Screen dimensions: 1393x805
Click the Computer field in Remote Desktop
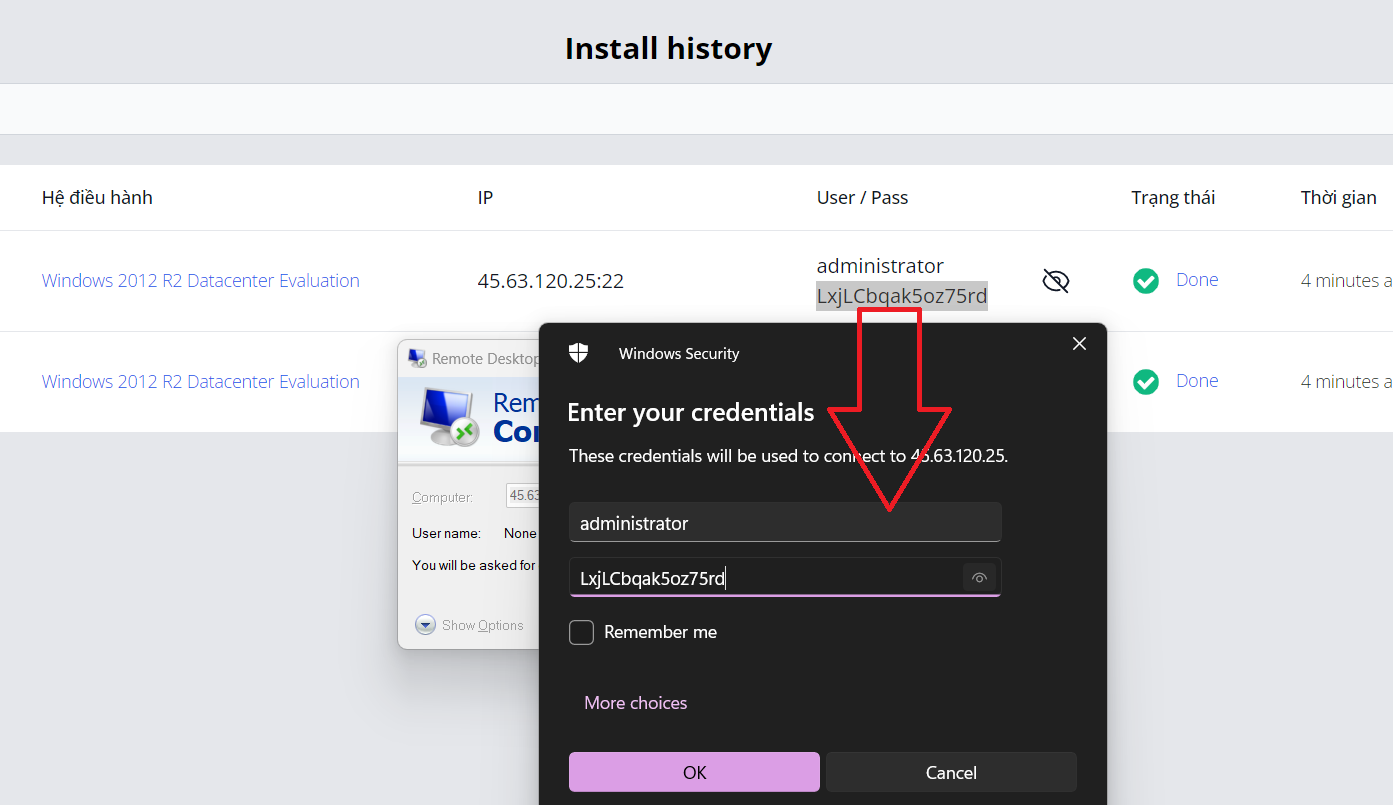523,496
